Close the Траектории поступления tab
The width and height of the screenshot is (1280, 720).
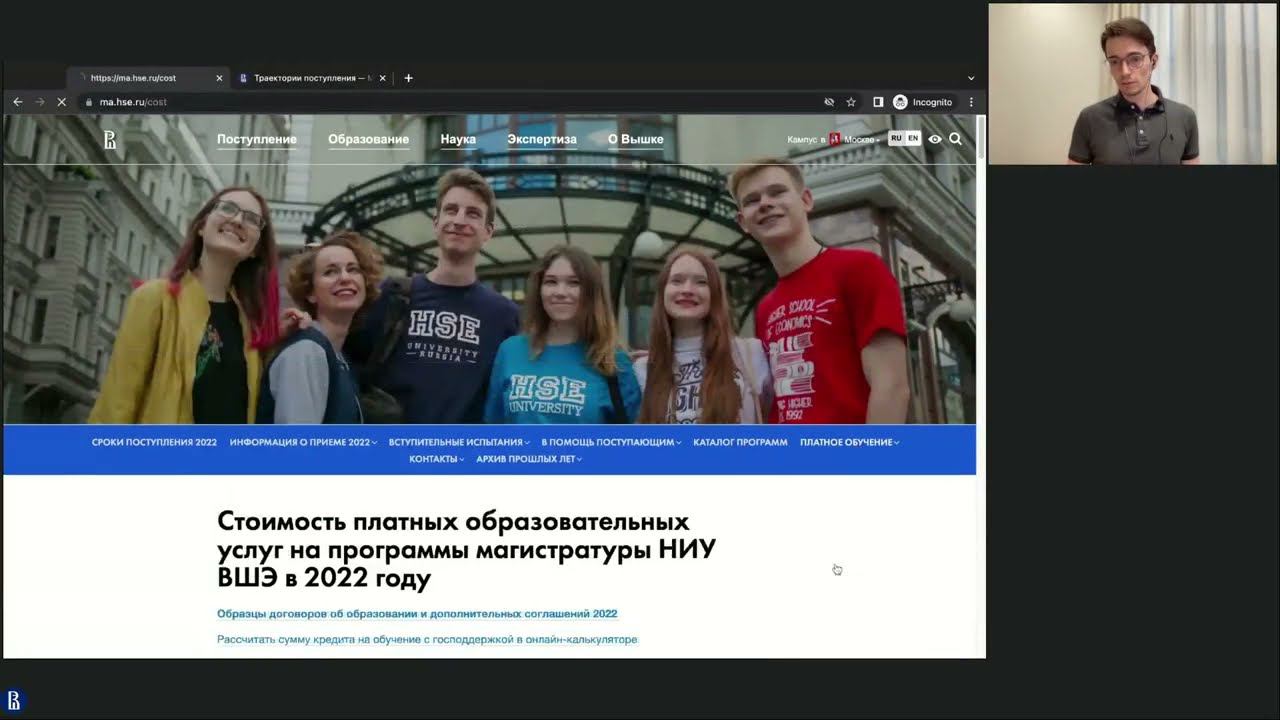point(382,78)
